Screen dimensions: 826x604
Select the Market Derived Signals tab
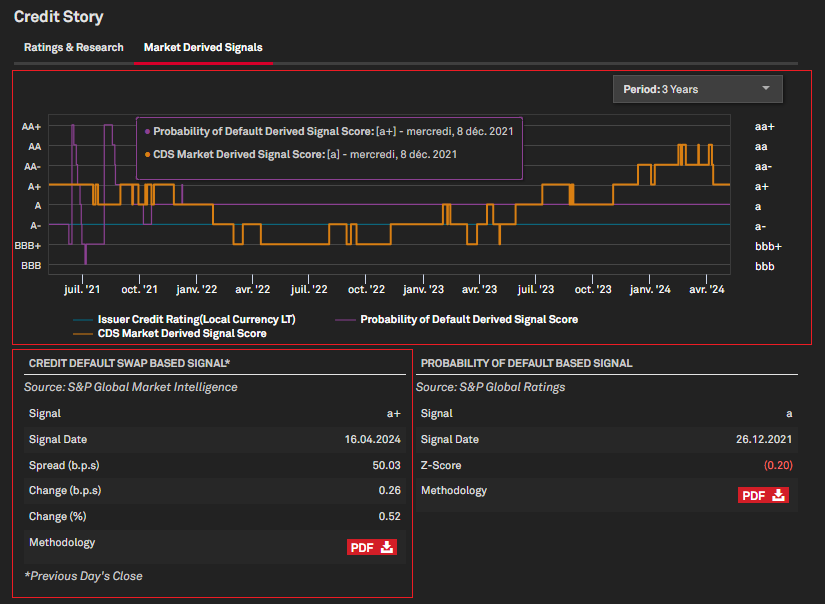[x=203, y=47]
